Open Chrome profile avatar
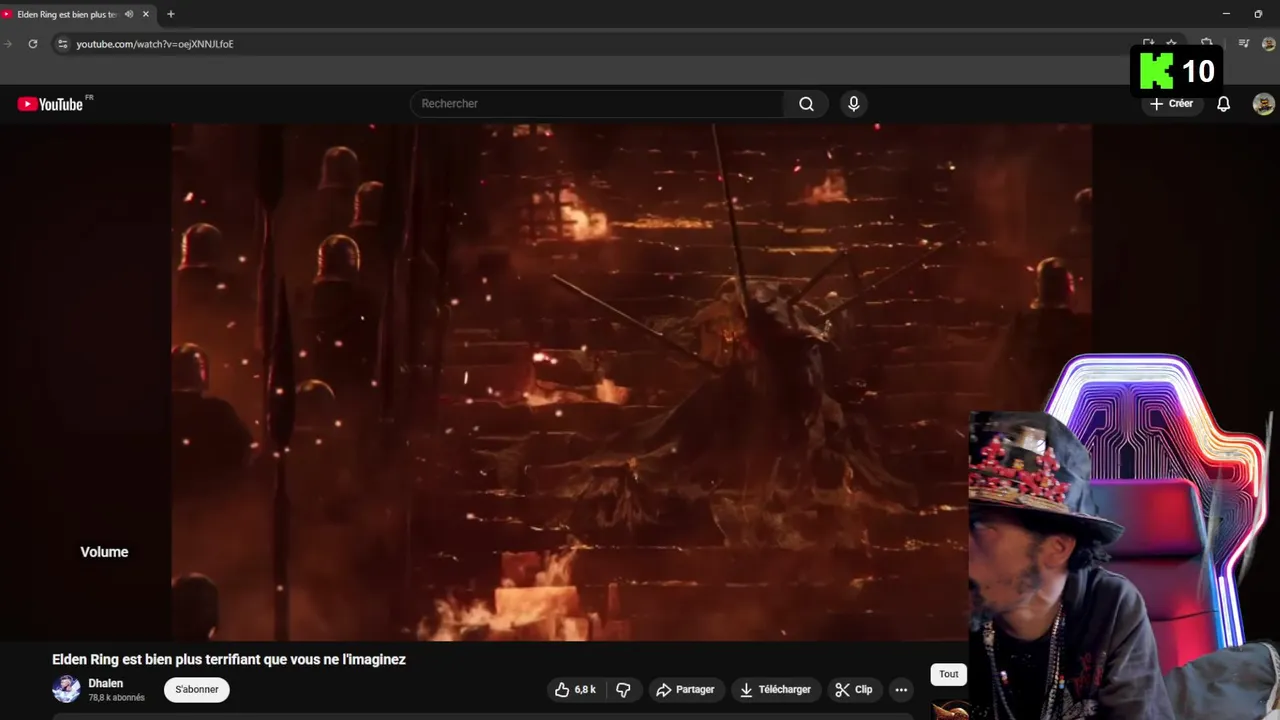 pos(1269,44)
